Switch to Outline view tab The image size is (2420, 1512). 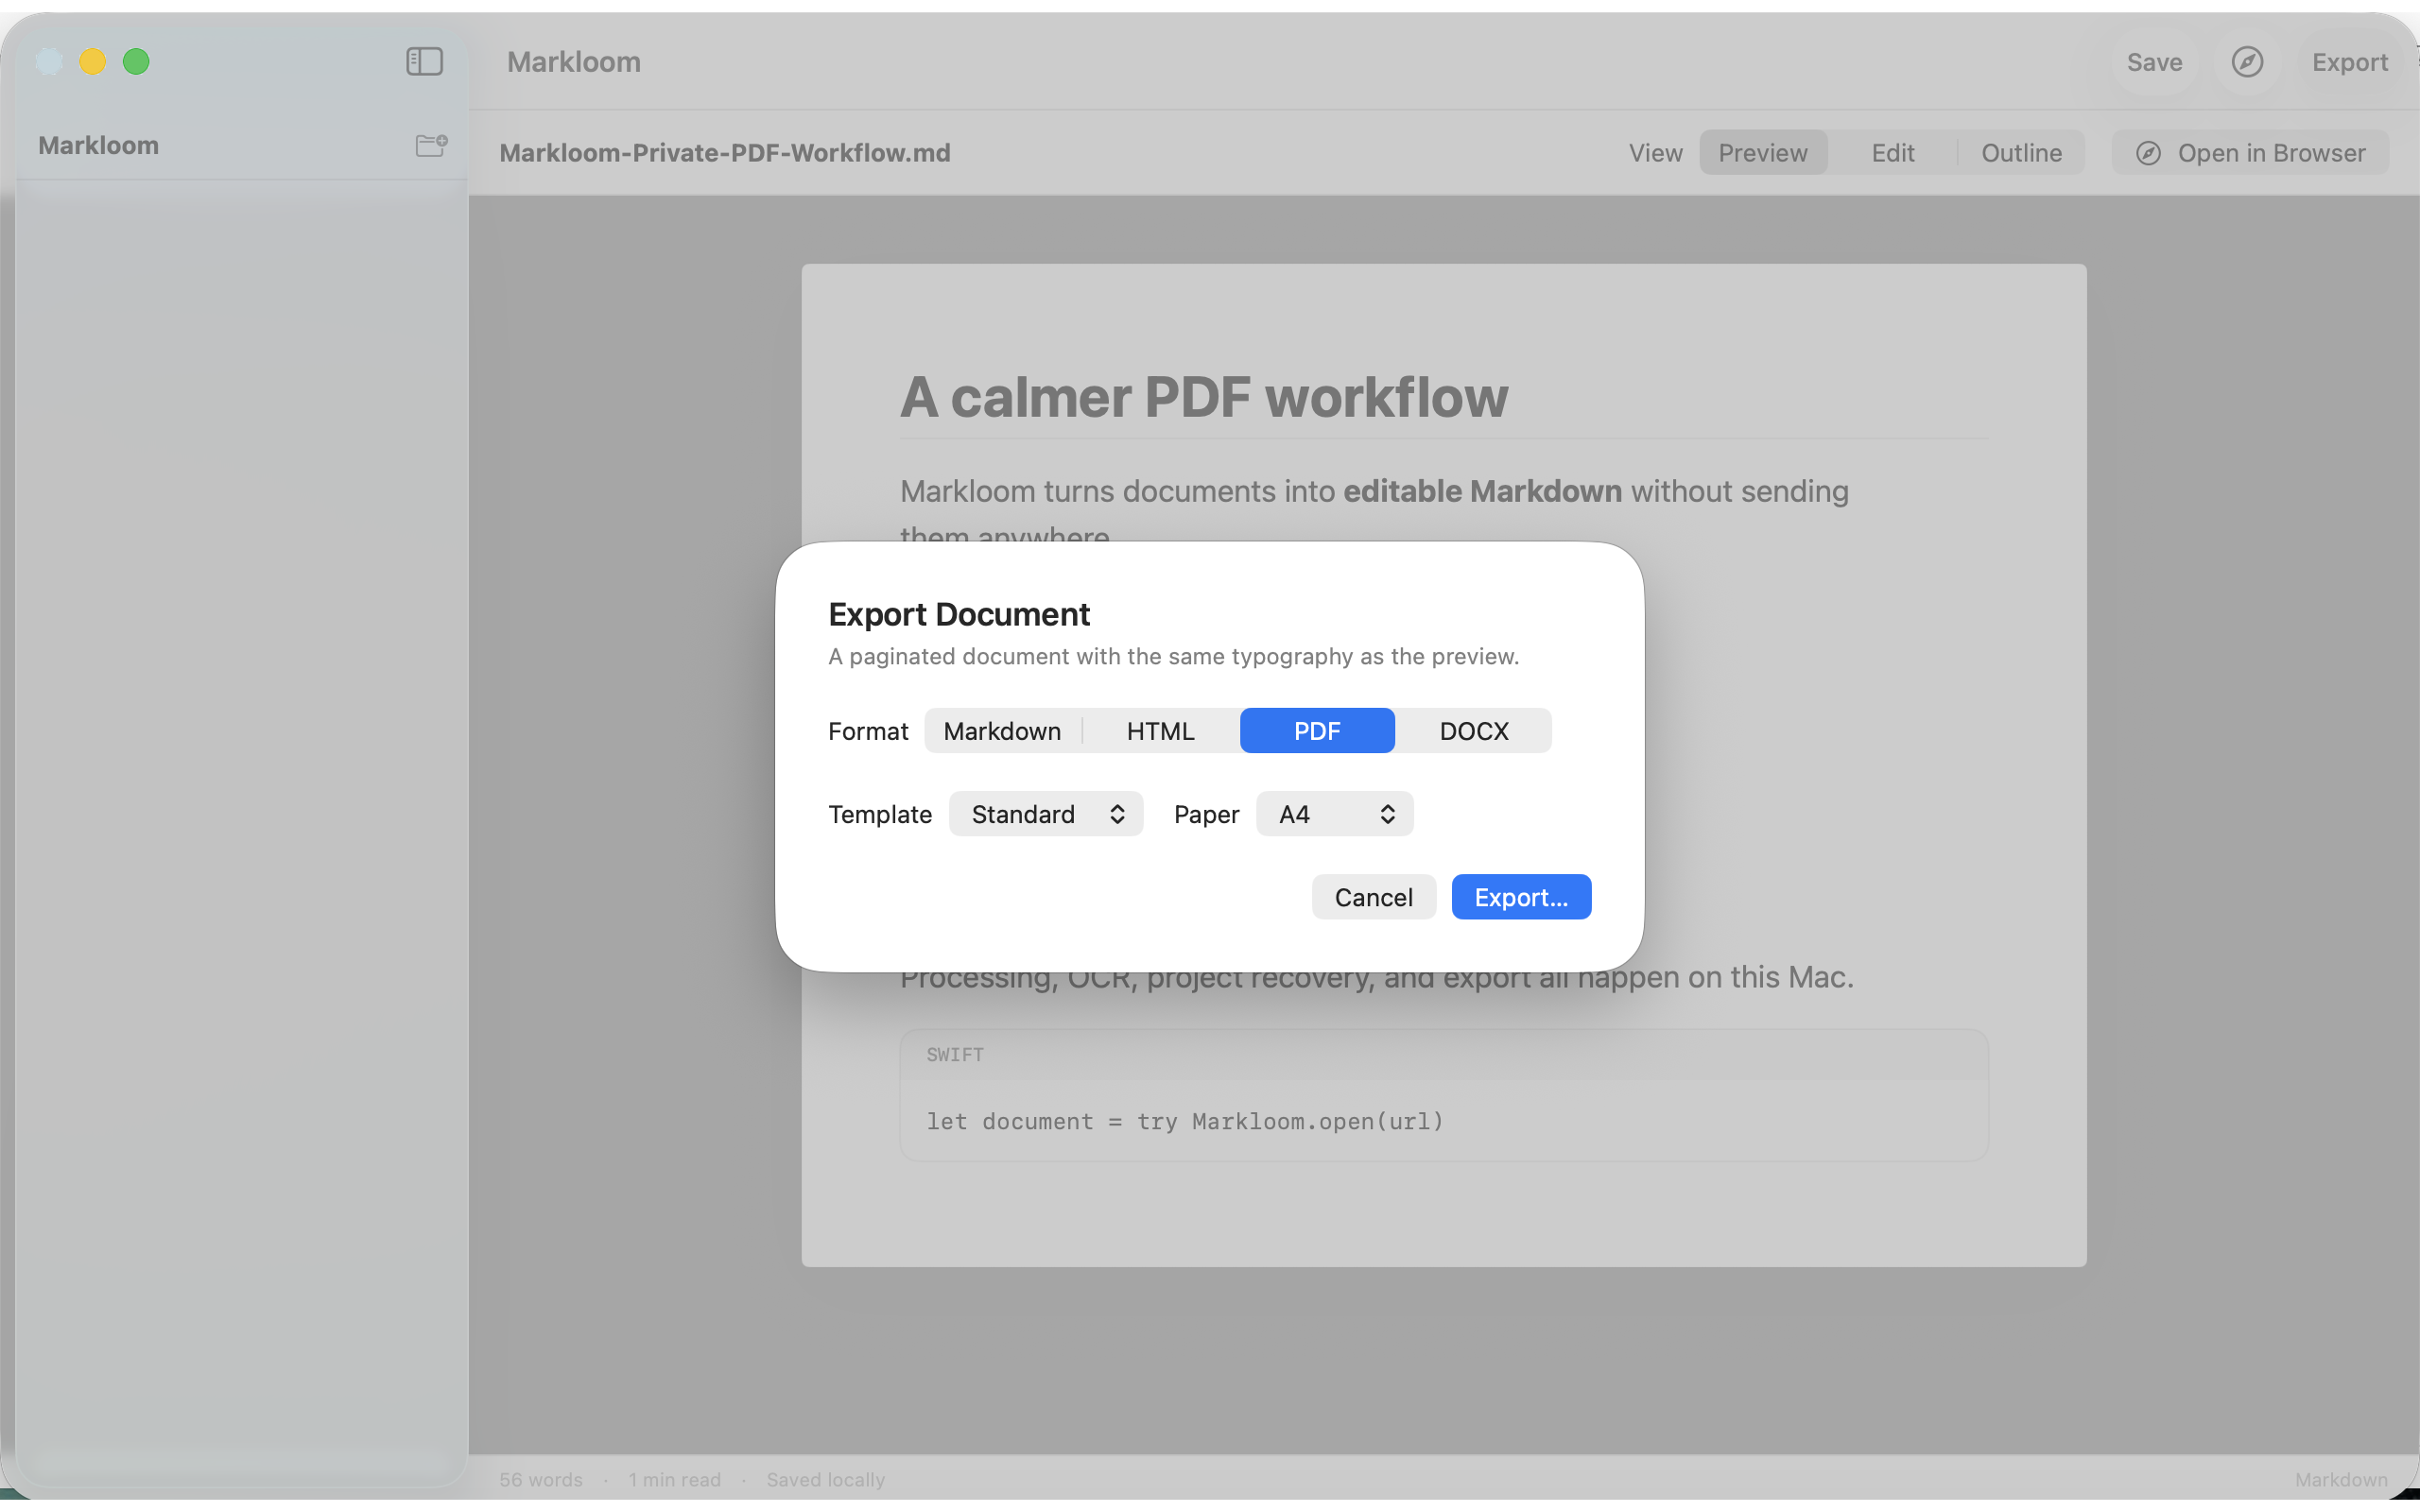(x=2021, y=153)
